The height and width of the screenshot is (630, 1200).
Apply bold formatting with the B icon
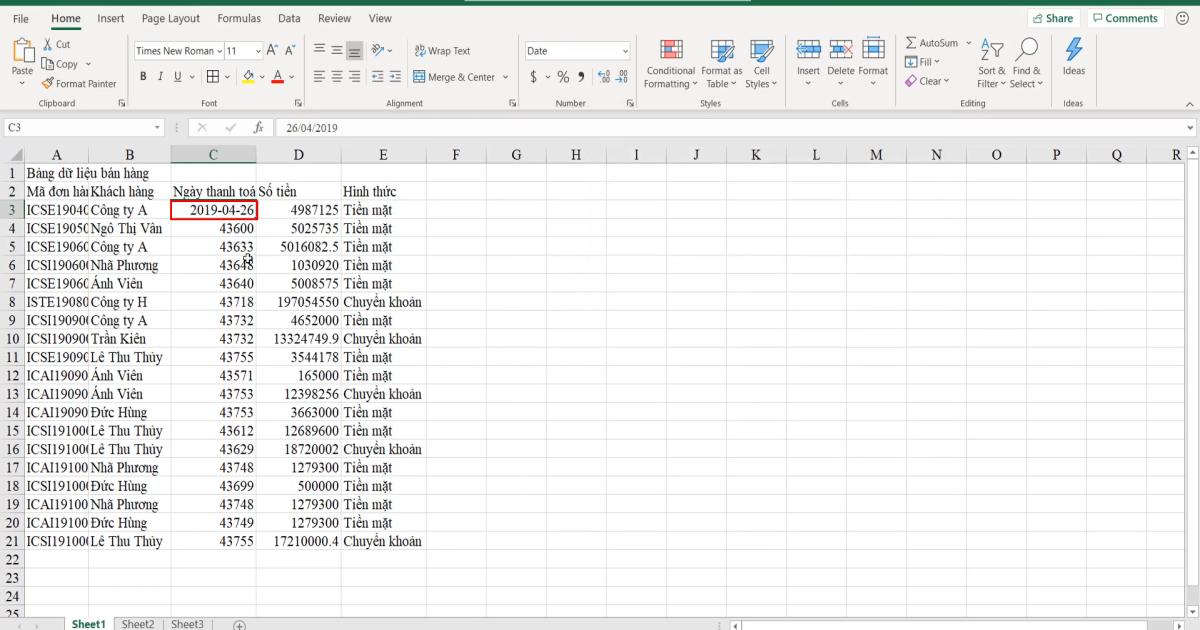click(x=144, y=75)
